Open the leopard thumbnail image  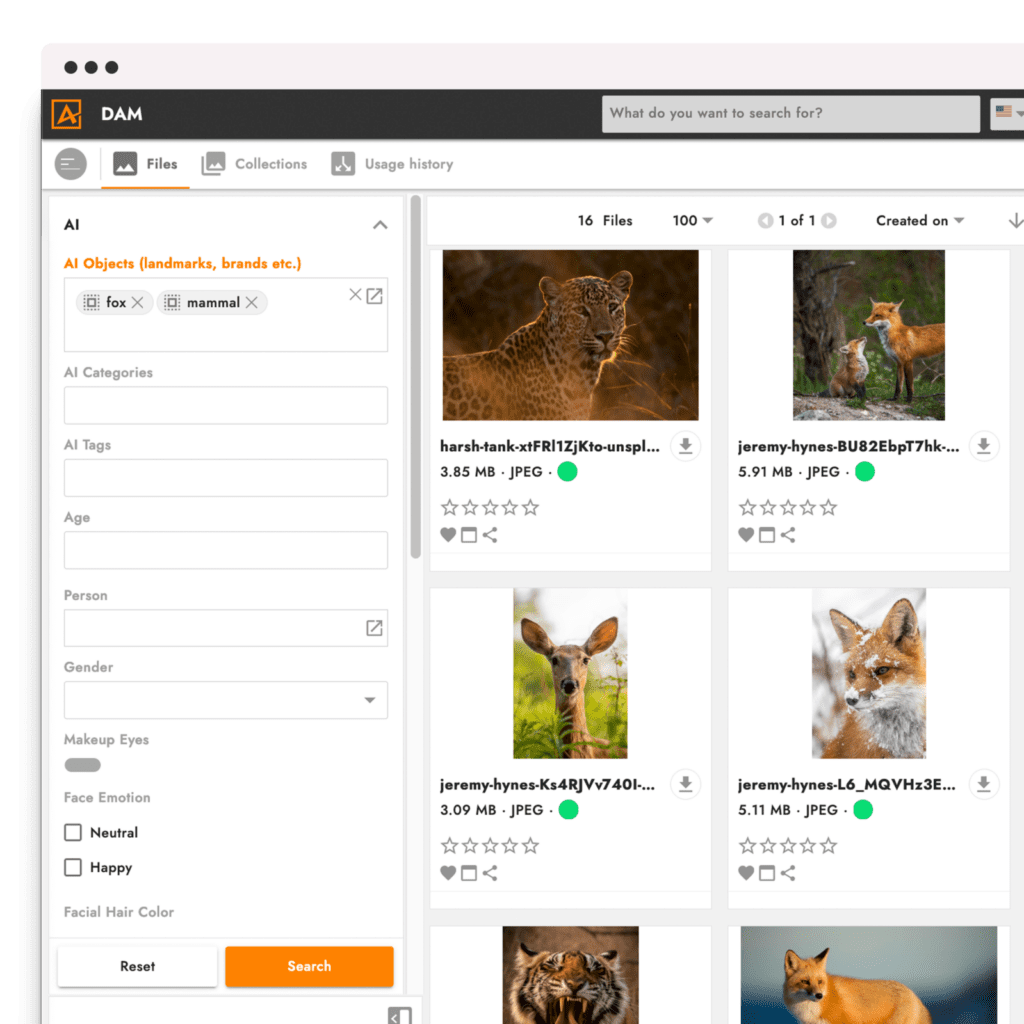tap(570, 335)
